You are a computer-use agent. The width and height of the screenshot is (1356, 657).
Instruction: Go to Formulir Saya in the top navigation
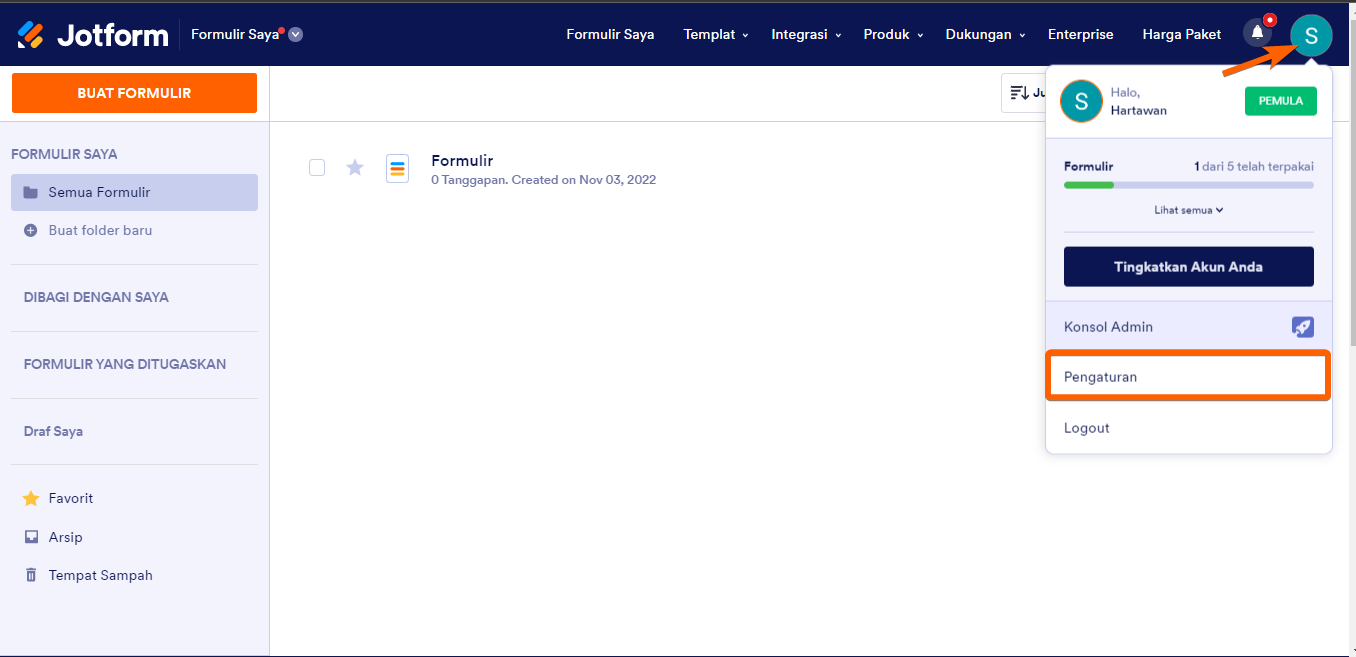click(x=610, y=34)
